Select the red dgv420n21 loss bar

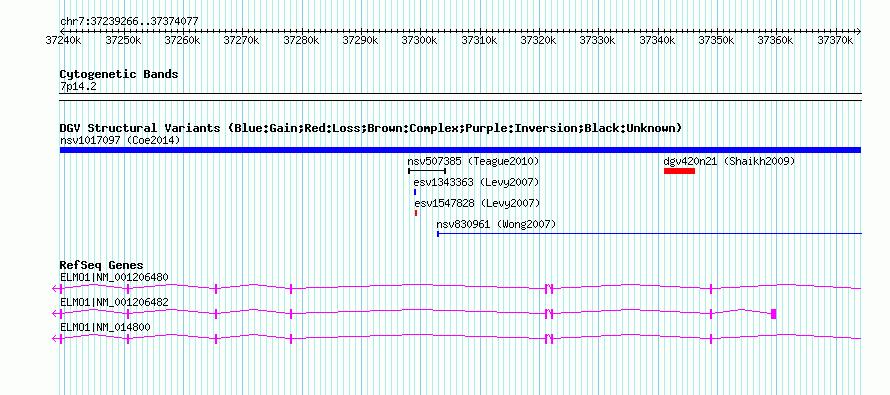[x=679, y=171]
